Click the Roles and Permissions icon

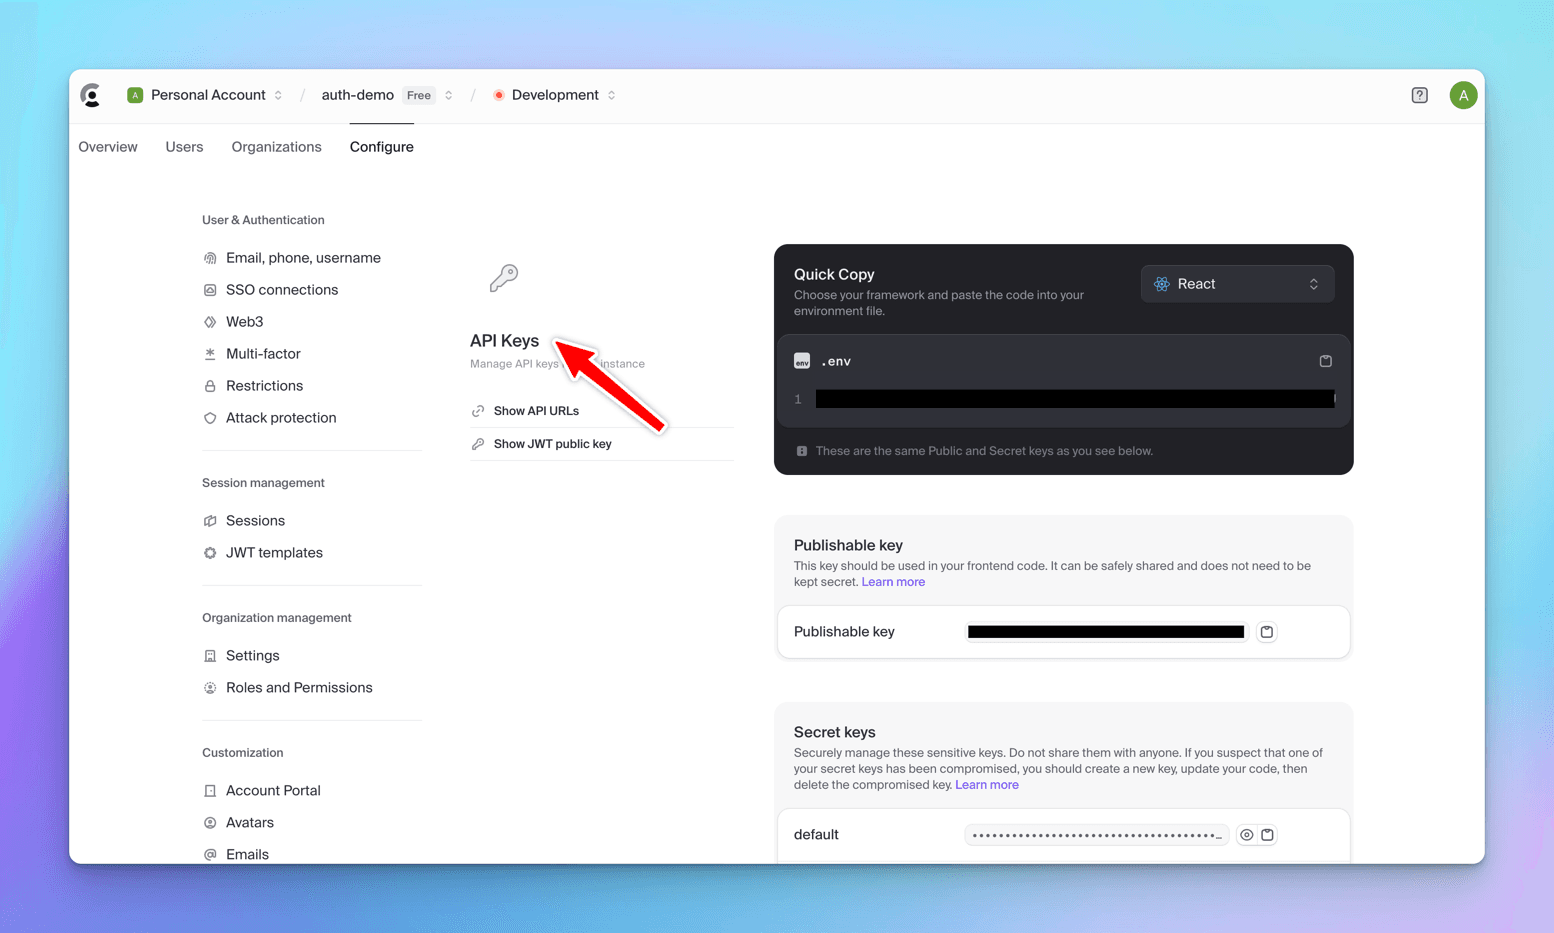click(210, 688)
